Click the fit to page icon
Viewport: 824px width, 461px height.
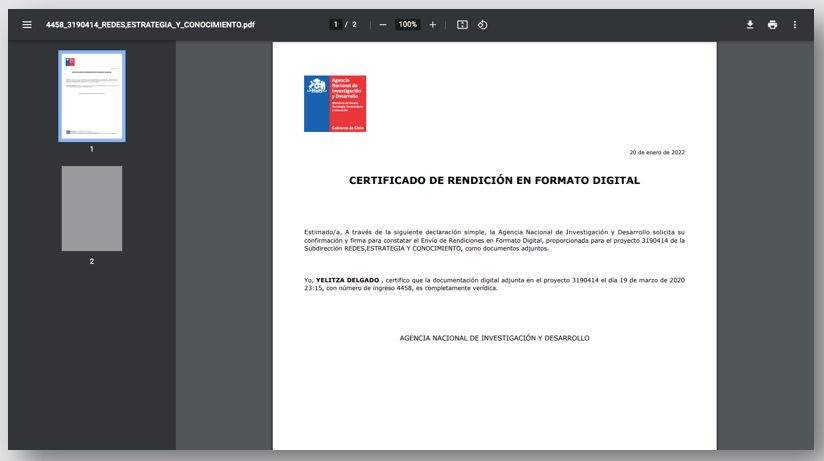click(x=462, y=25)
